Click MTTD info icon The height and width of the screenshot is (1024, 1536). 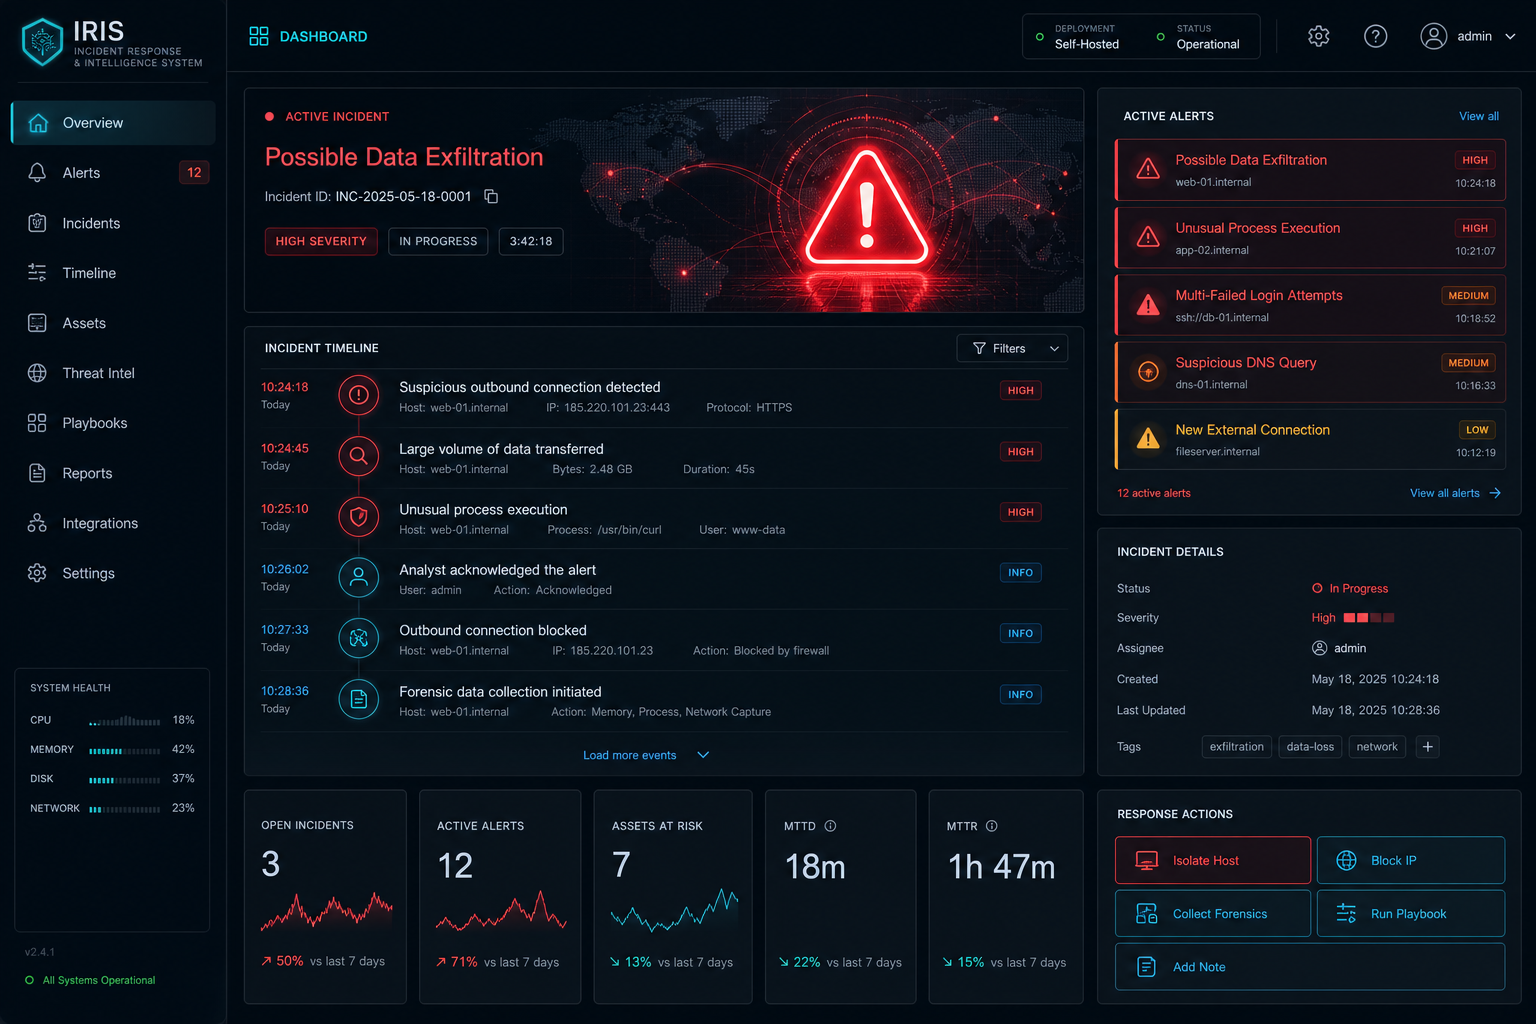pyautogui.click(x=830, y=826)
